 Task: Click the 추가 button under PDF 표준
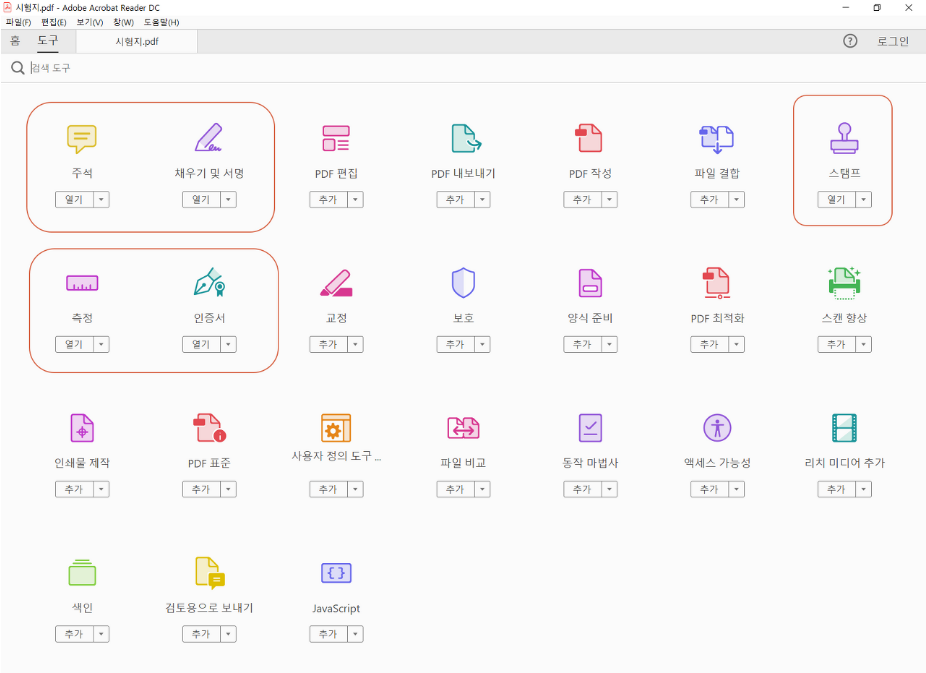point(201,489)
